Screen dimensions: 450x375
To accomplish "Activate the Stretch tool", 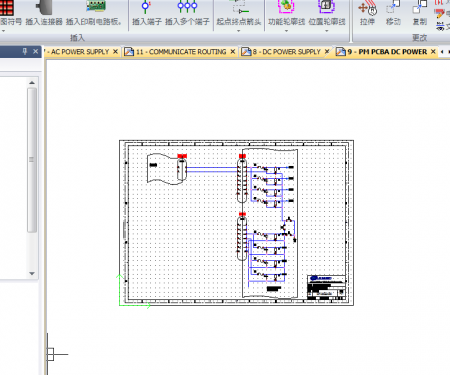I will coord(367,8).
